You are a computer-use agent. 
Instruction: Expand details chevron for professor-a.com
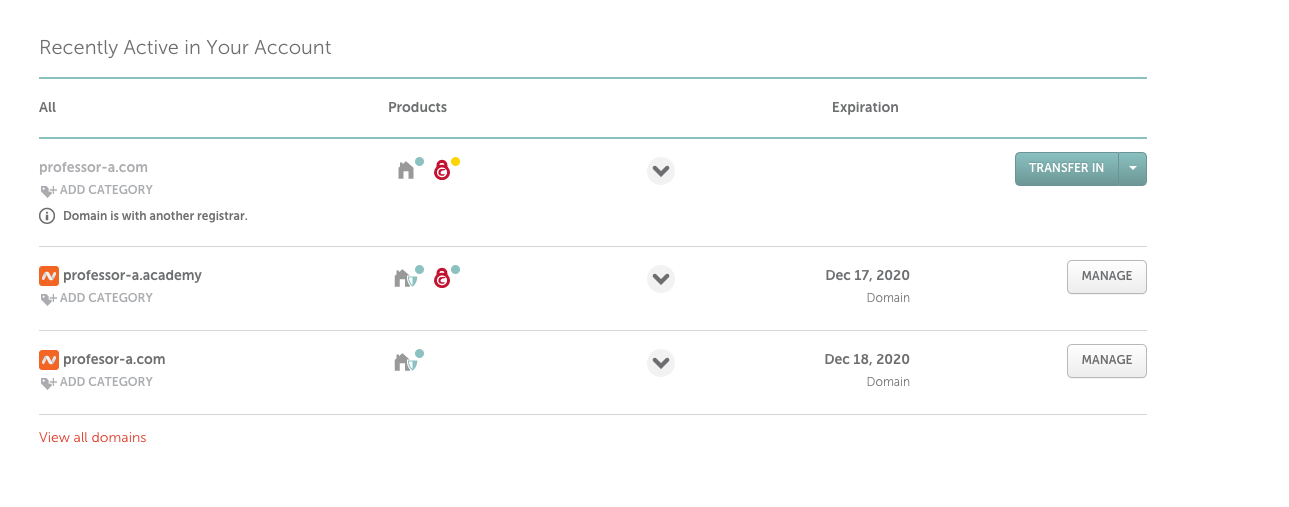660,171
